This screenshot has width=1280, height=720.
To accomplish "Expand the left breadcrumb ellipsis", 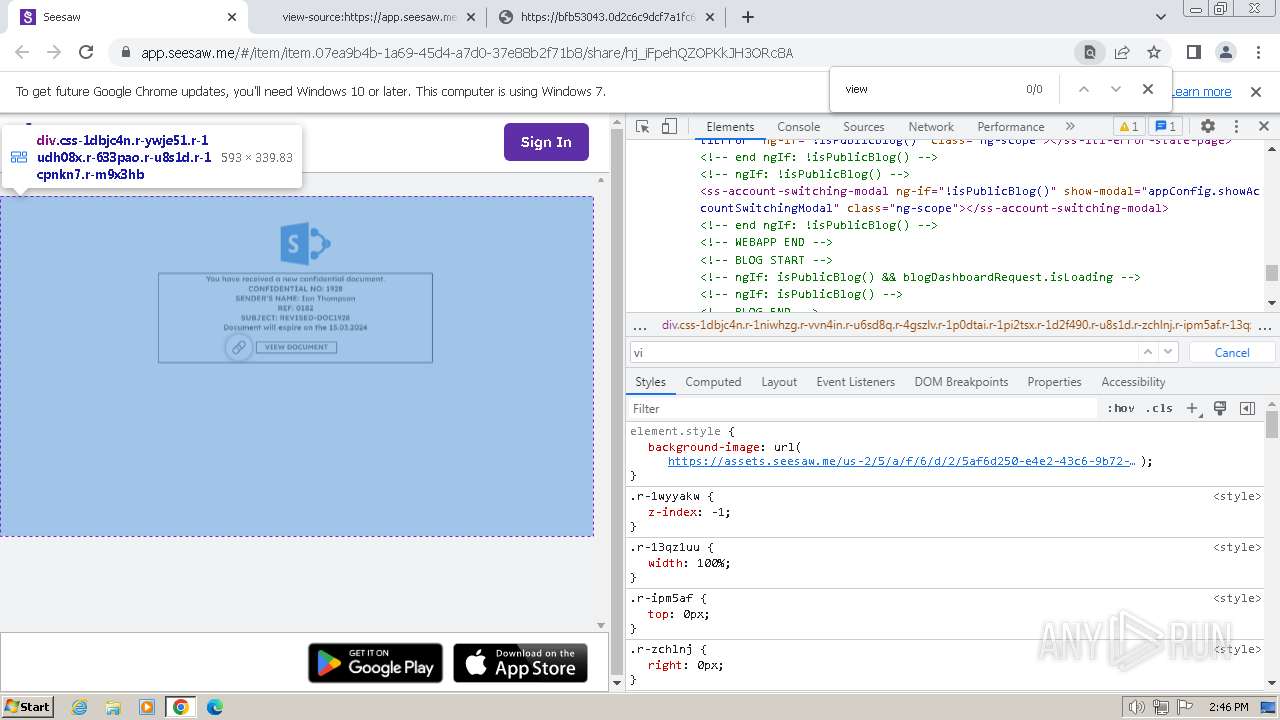I will (x=640, y=325).
